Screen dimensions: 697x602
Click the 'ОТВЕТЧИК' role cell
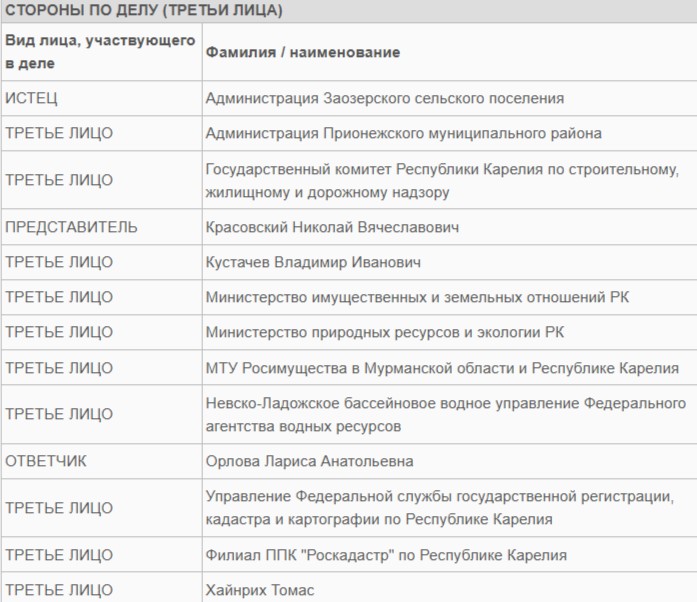click(x=46, y=461)
